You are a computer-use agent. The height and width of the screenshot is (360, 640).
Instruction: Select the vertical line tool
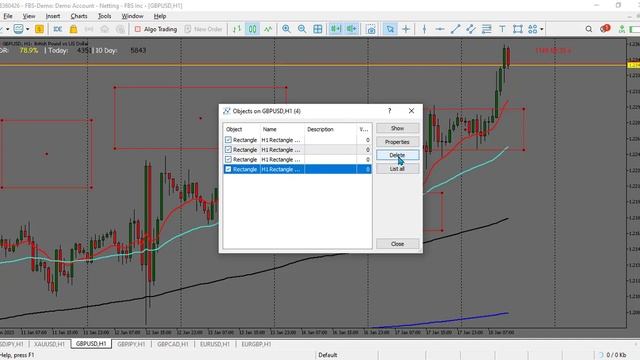[424, 29]
